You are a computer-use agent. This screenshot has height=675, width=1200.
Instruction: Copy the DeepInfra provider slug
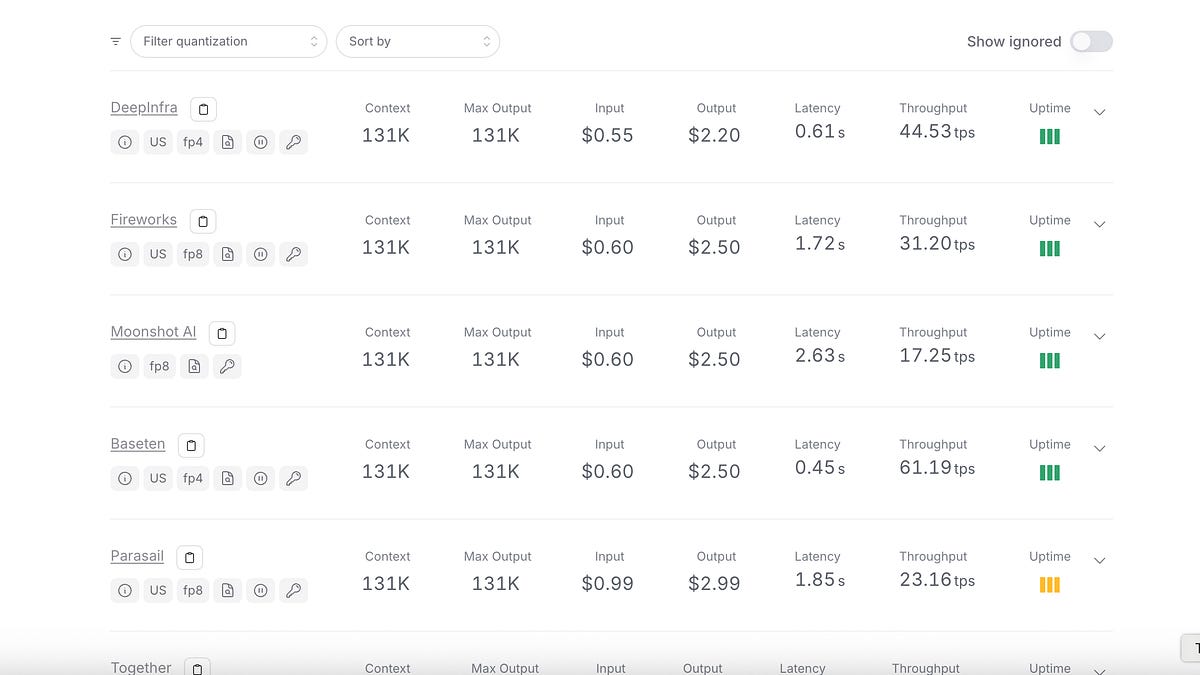[203, 109]
